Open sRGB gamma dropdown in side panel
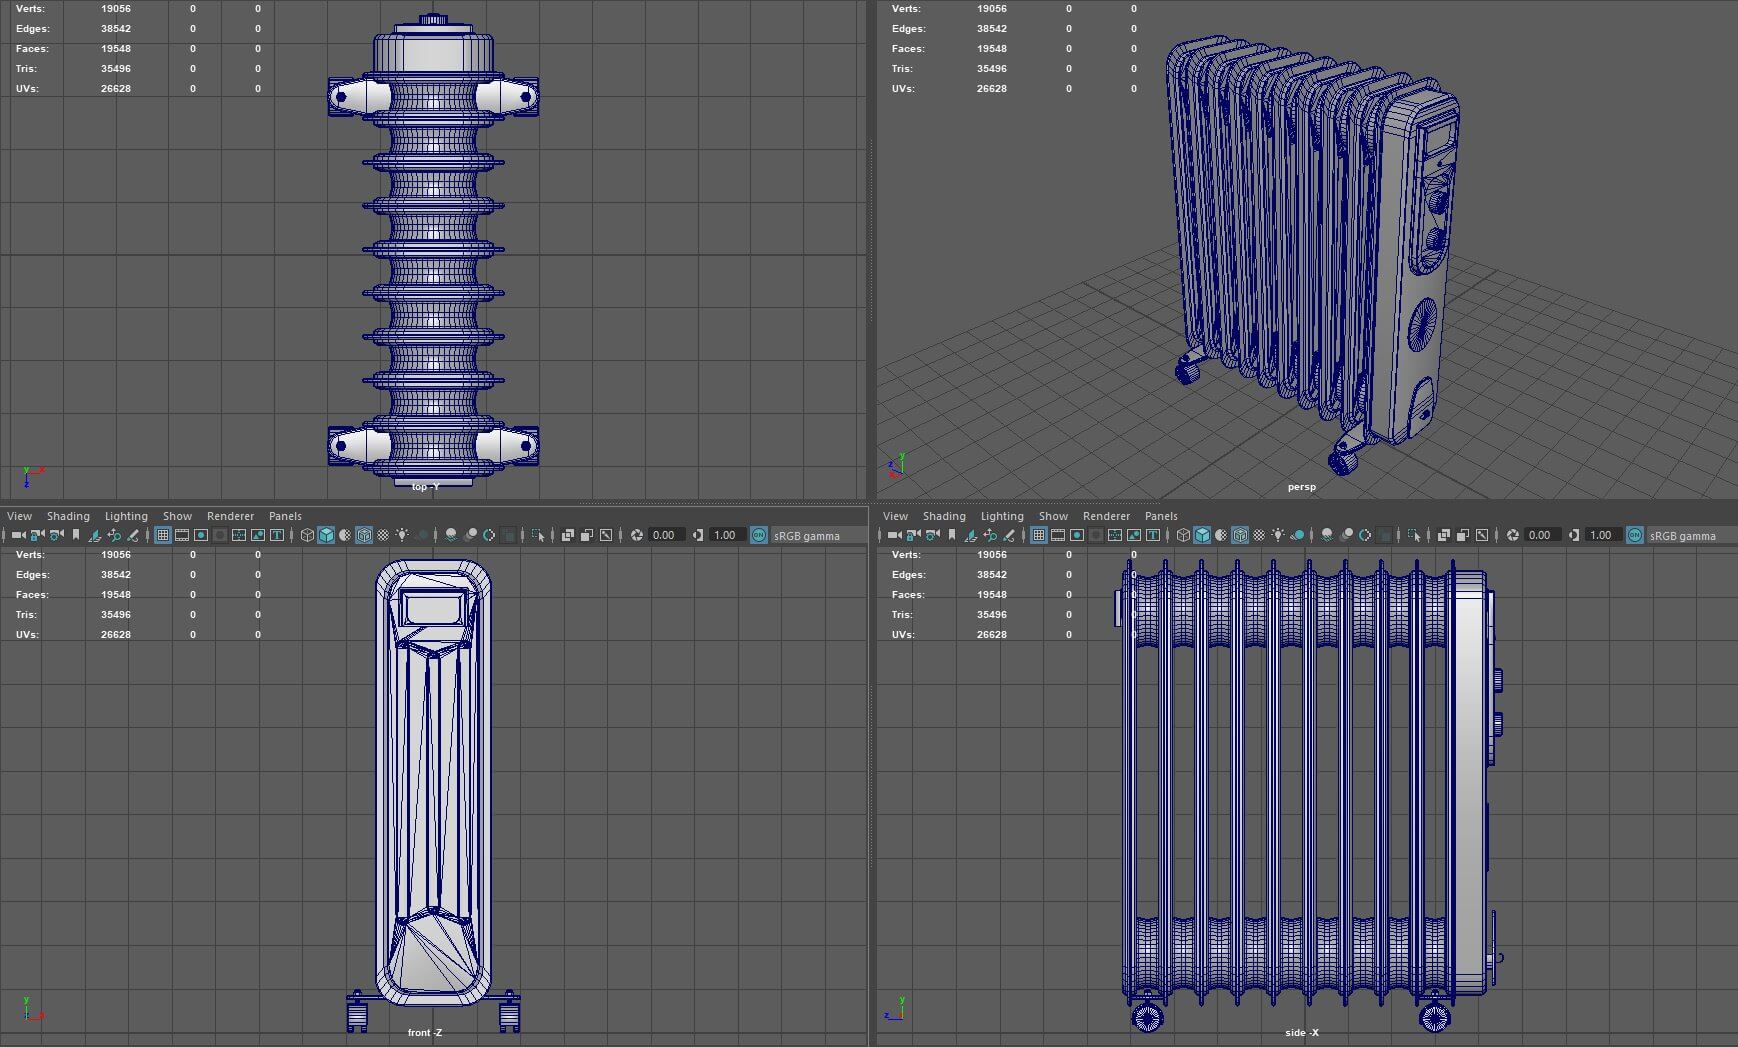Screen dimensions: 1738x1047 pyautogui.click(x=1694, y=535)
